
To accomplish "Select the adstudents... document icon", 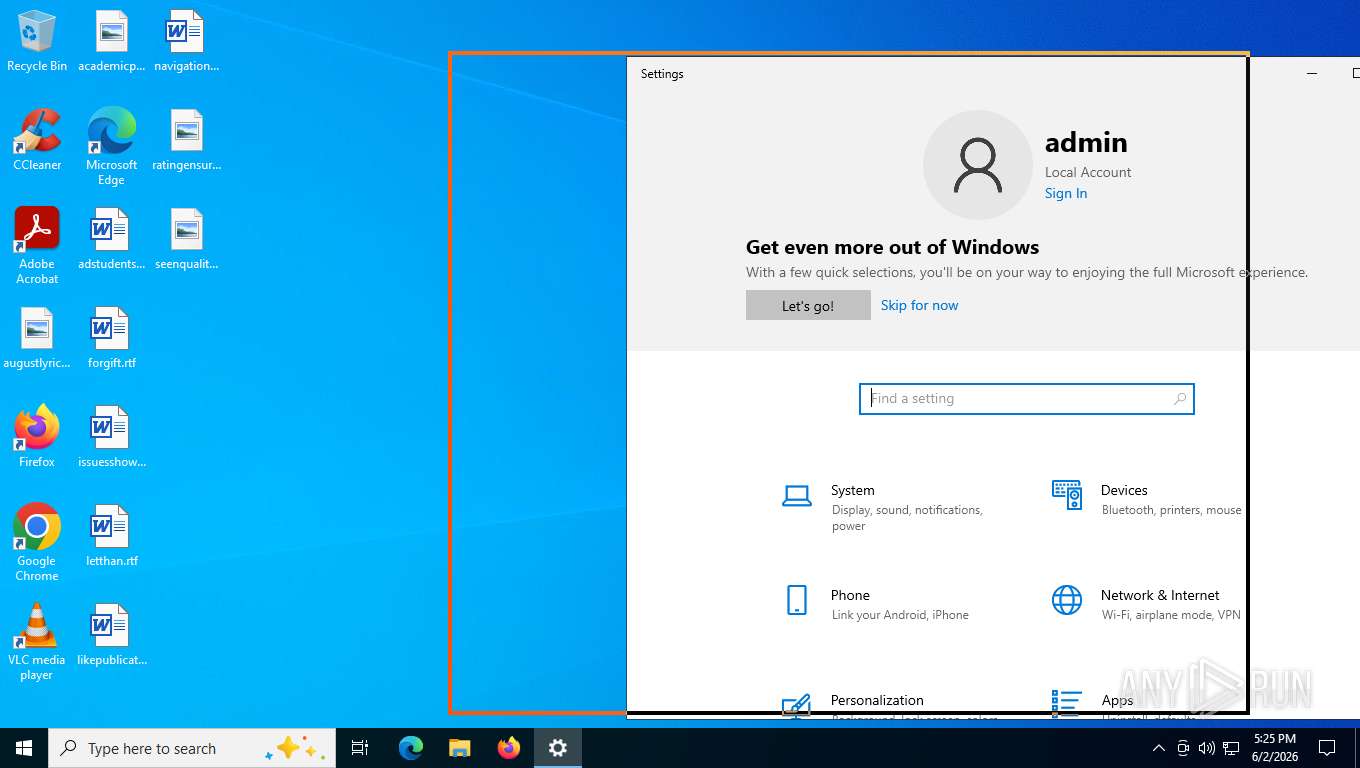I will (x=111, y=239).
